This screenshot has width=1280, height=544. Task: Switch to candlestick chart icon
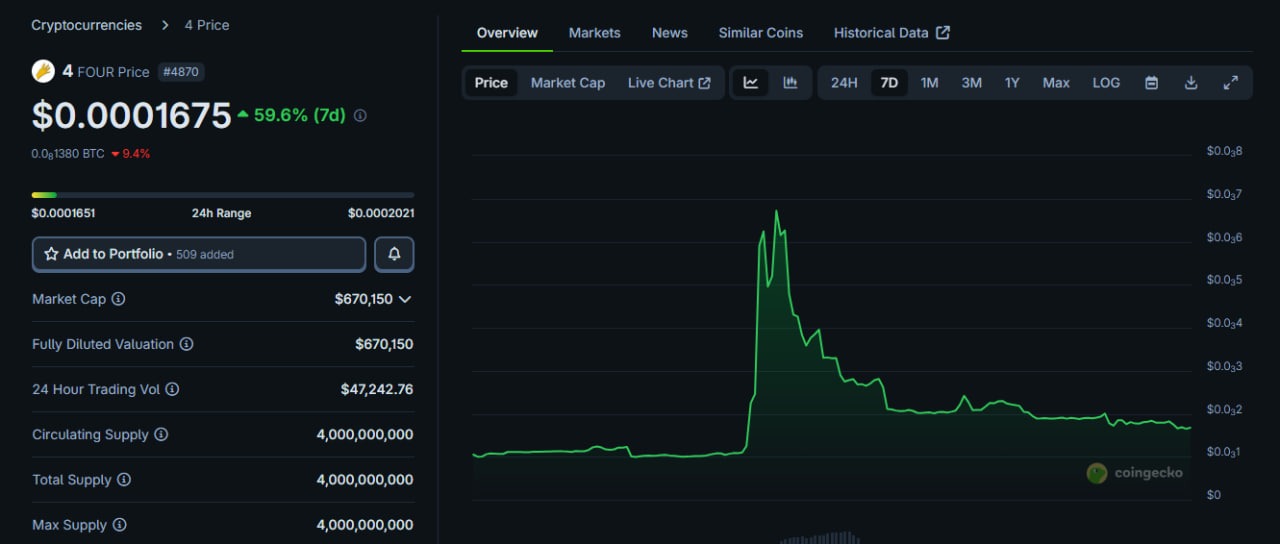pos(790,83)
